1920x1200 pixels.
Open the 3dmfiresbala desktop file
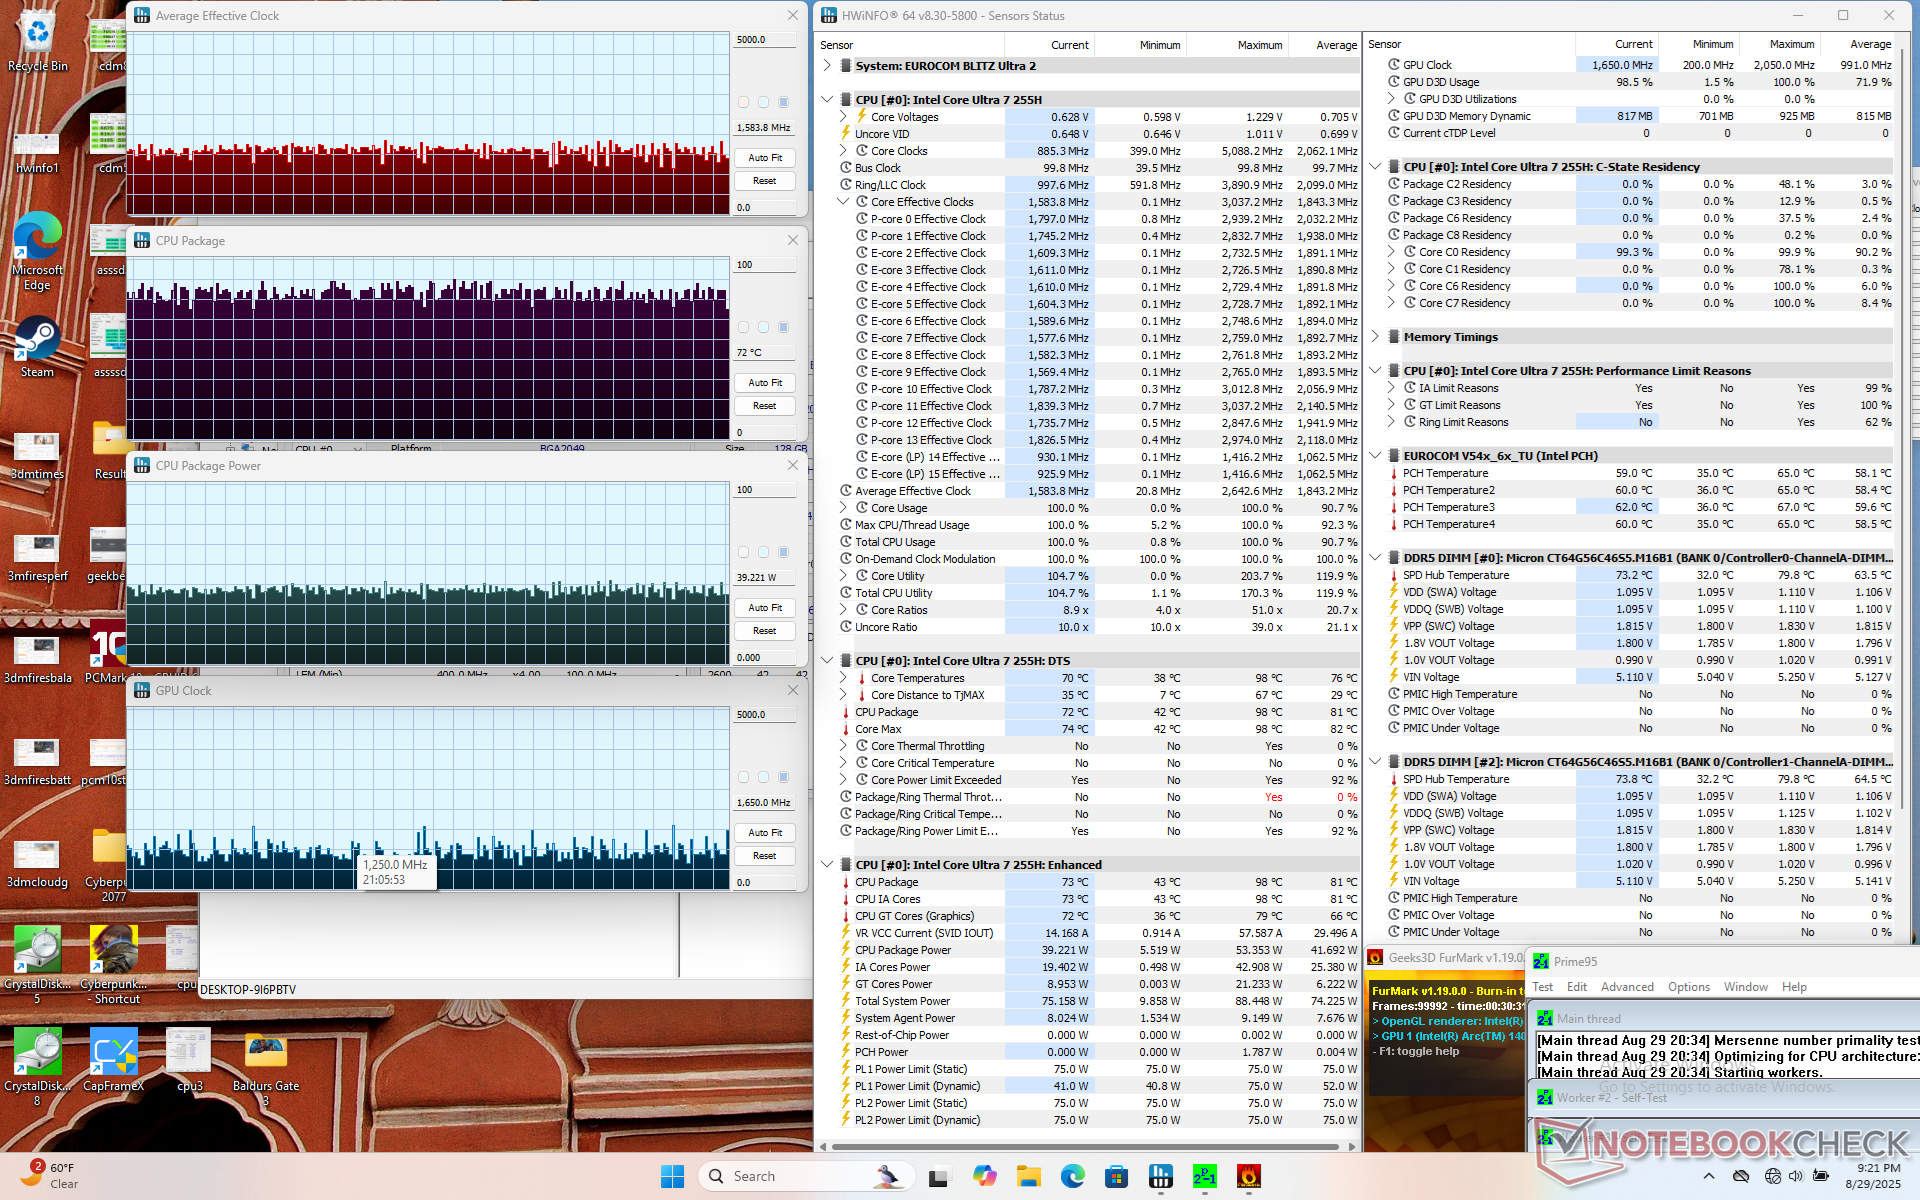point(37,660)
